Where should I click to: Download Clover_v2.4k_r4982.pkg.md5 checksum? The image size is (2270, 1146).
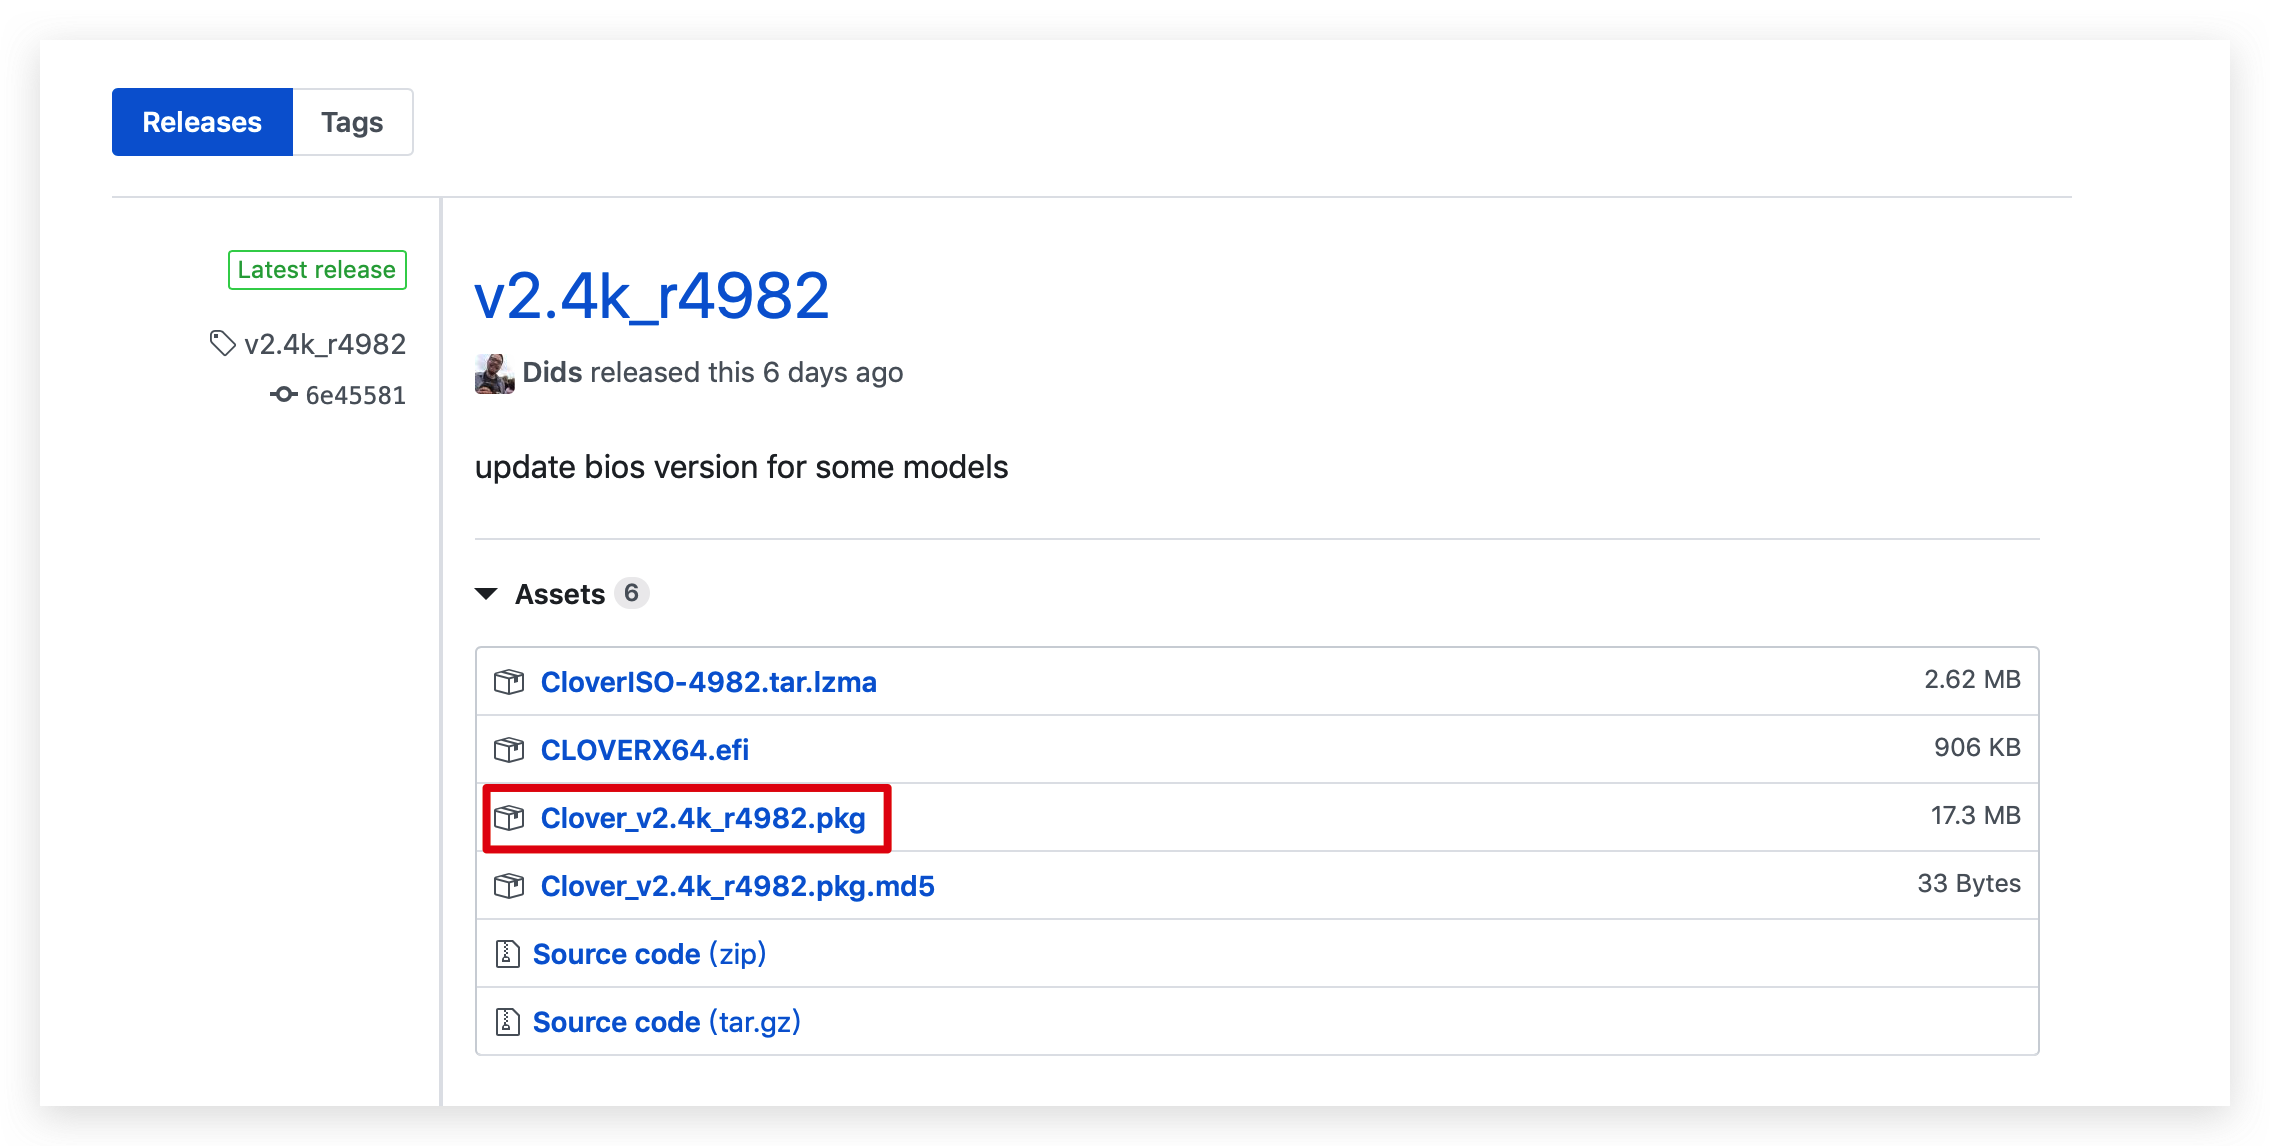pyautogui.click(x=737, y=886)
